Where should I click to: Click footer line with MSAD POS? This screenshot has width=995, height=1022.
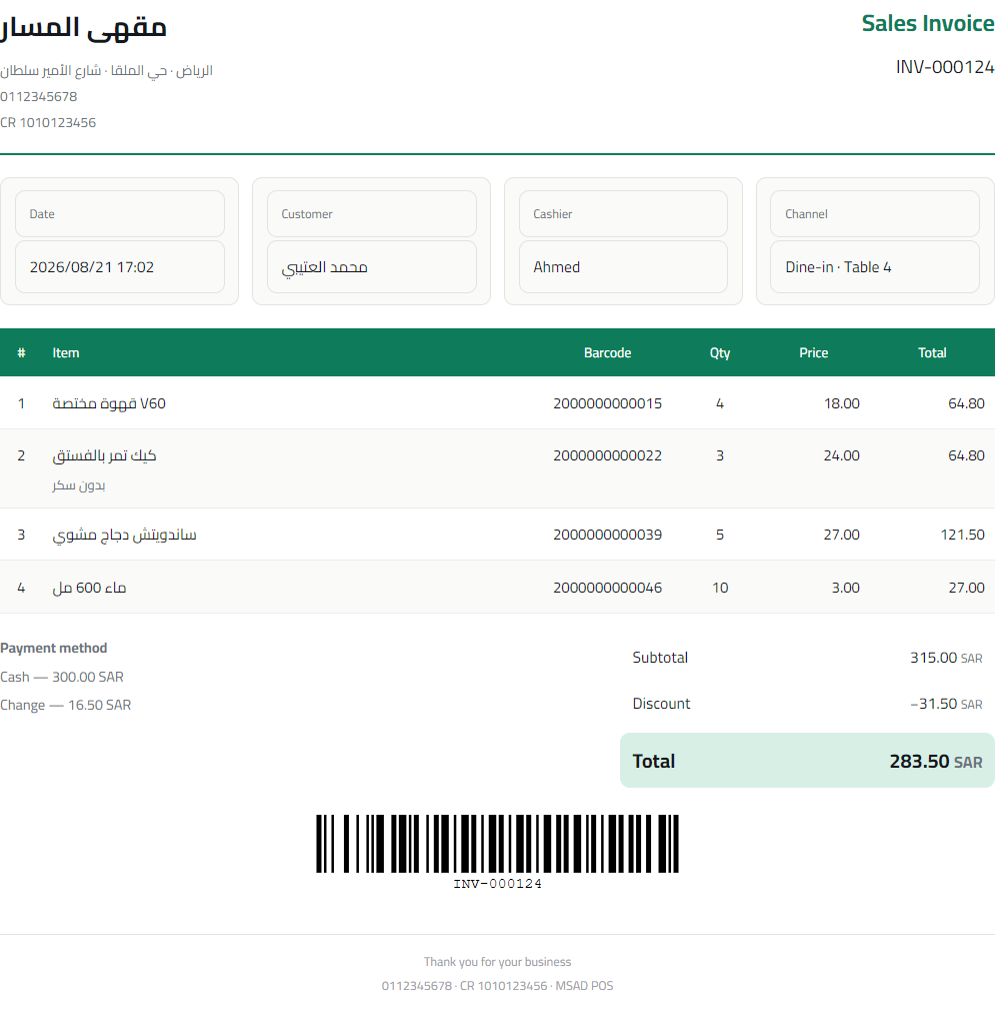click(x=497, y=986)
